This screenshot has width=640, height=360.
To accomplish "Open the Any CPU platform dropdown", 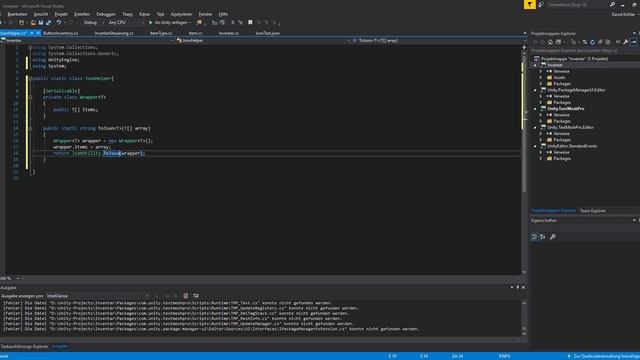I will coord(126,22).
